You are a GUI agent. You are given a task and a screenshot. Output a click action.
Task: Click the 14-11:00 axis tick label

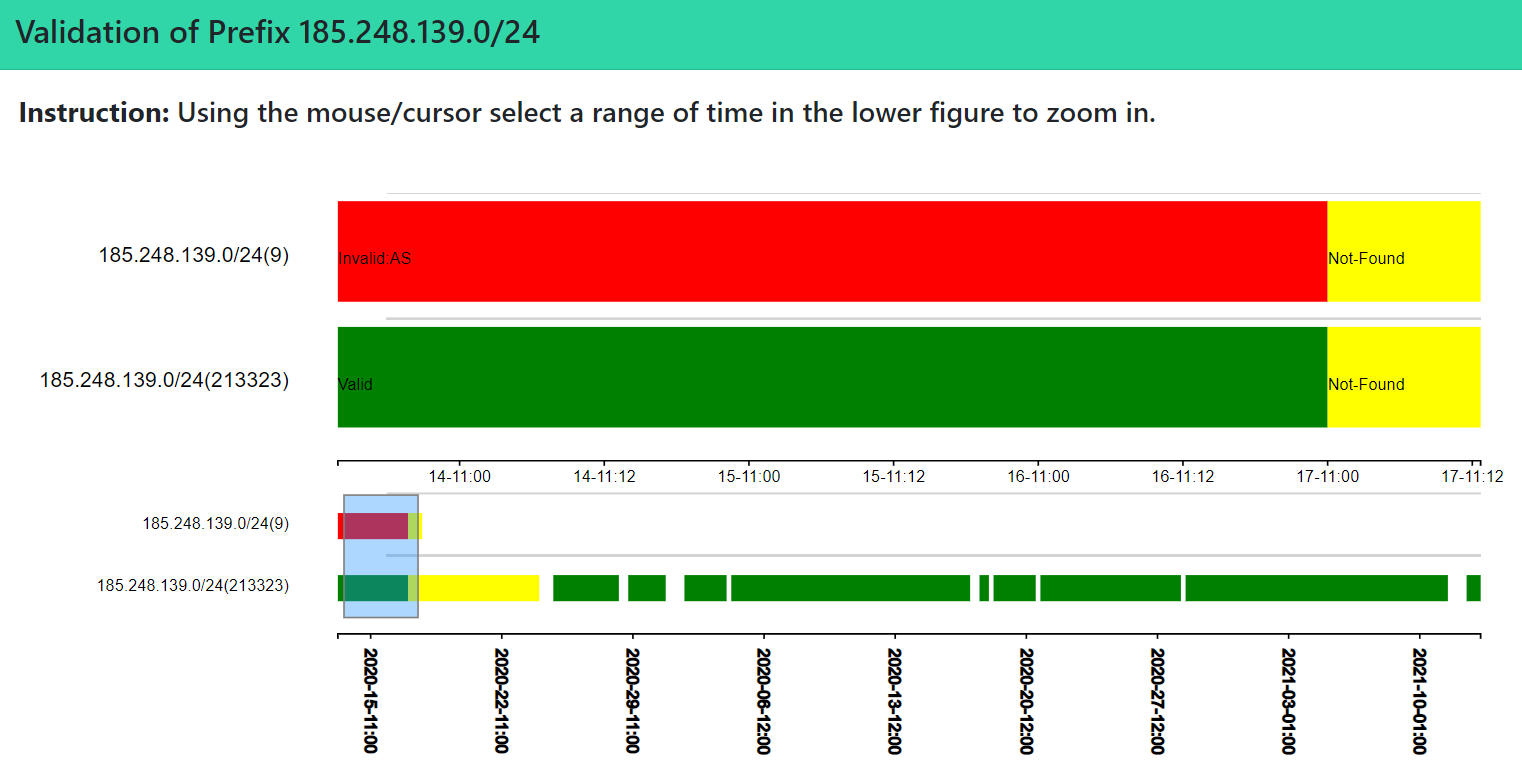[460, 477]
